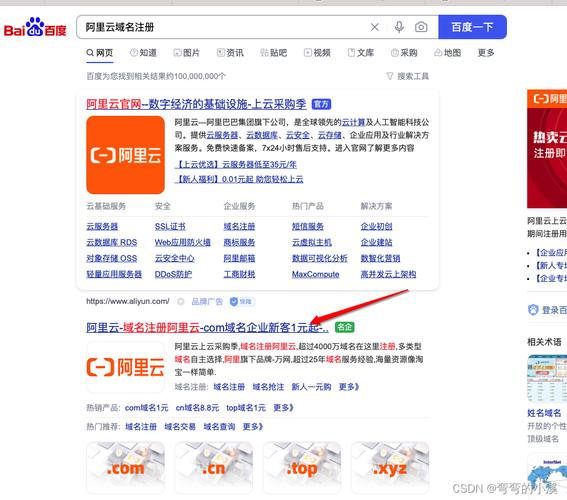Image resolution: width=567 pixels, height=500 pixels.
Task: Click the 官方 badge icon
Action: pyautogui.click(x=321, y=104)
